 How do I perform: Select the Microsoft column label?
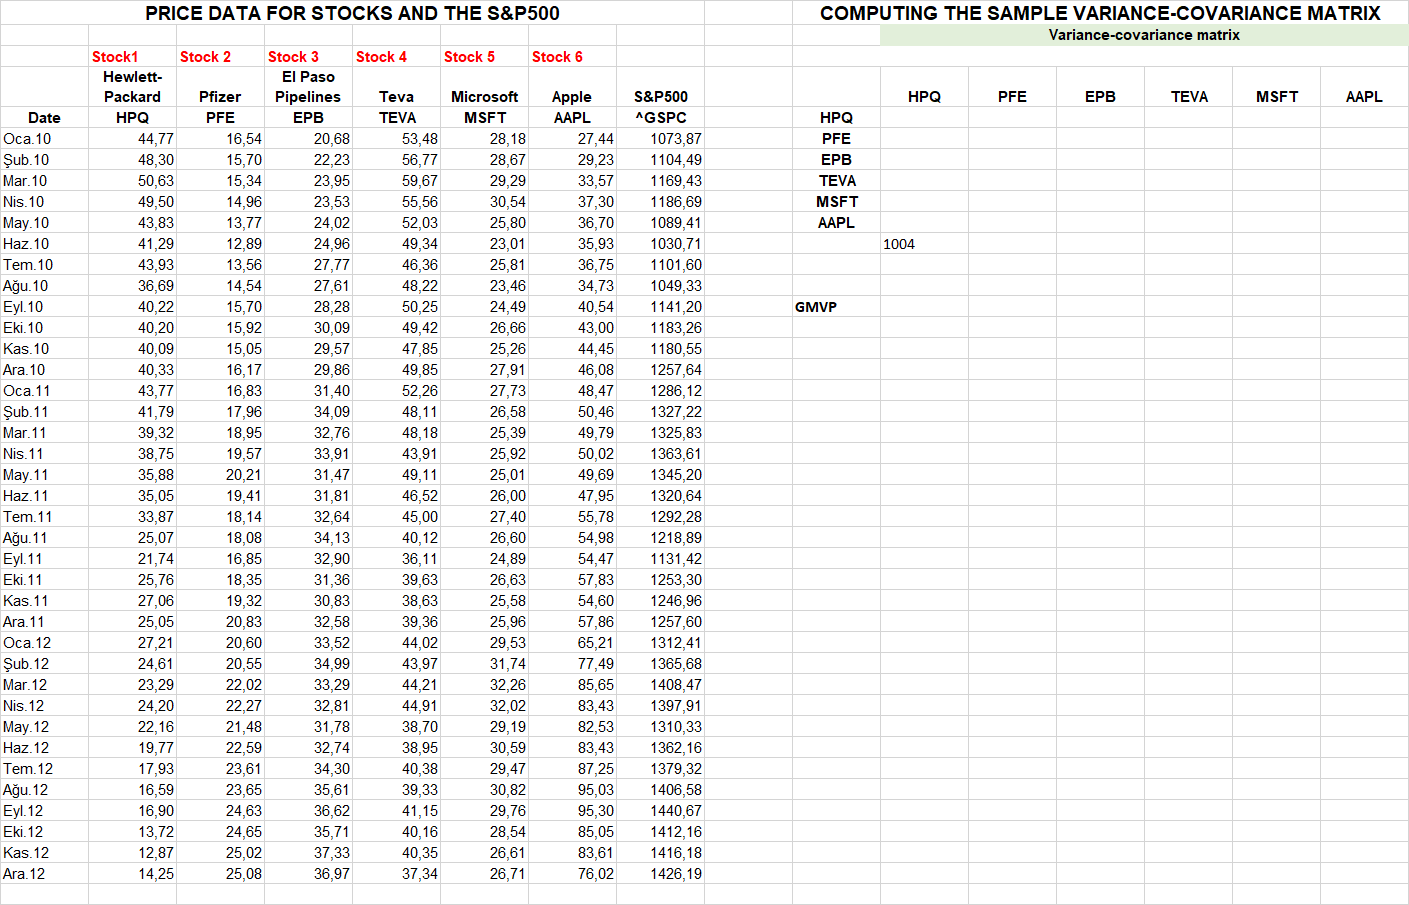[x=484, y=97]
